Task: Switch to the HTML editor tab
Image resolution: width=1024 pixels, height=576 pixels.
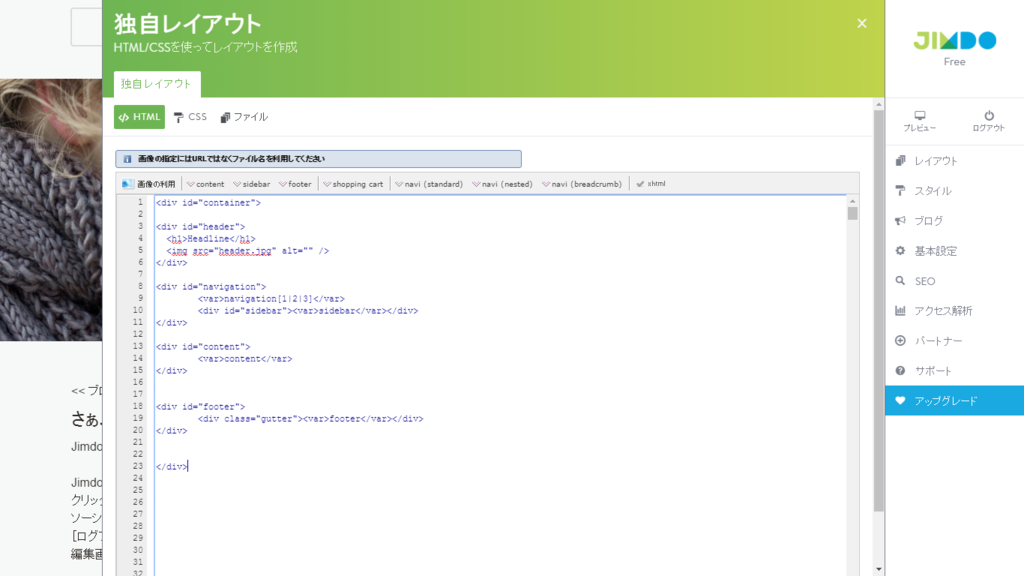Action: click(139, 117)
